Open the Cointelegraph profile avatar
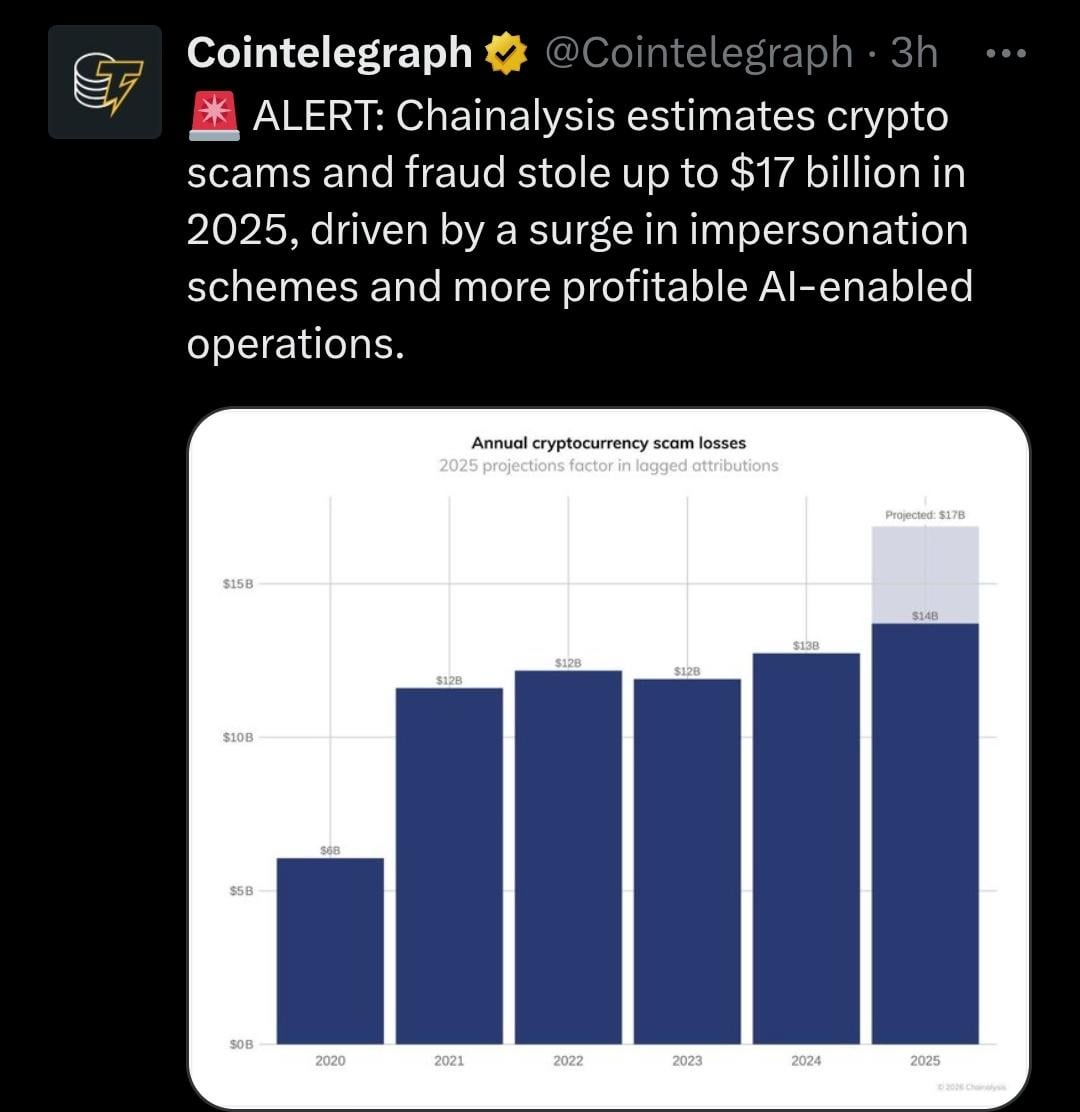The image size is (1080, 1112). 105,82
